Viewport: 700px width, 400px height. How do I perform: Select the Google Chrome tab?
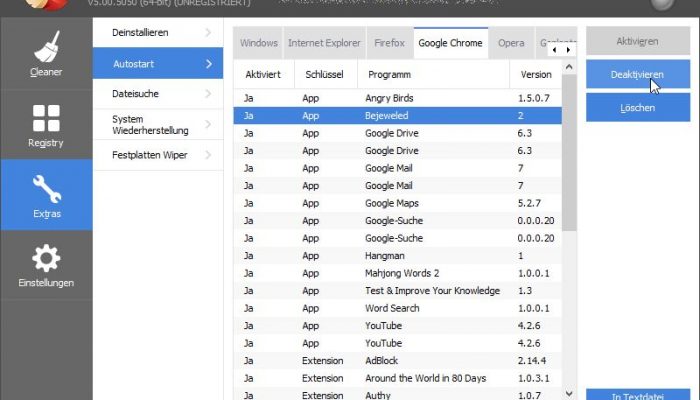(x=450, y=43)
